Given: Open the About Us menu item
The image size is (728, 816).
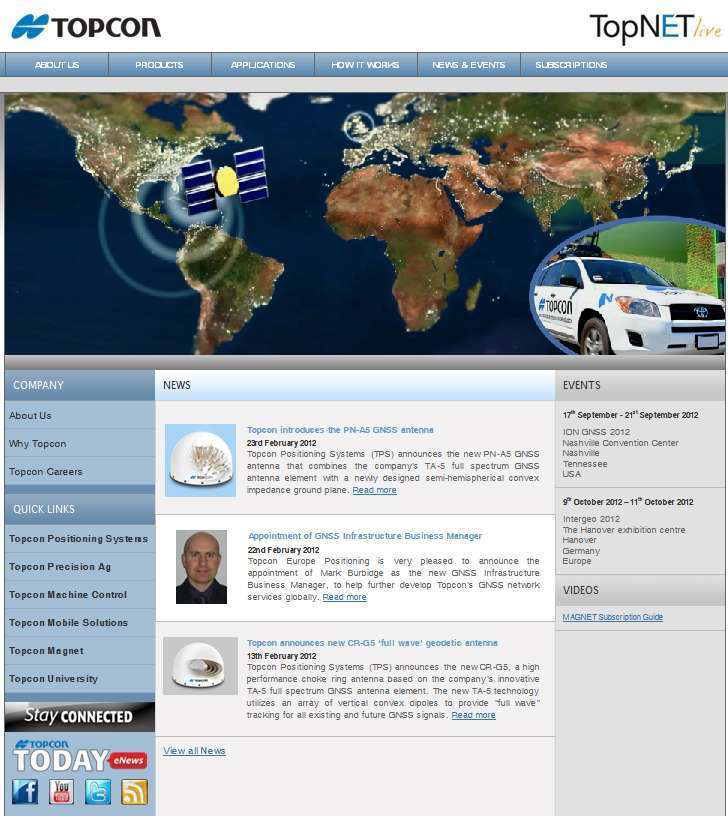Looking at the screenshot, I should pos(57,65).
